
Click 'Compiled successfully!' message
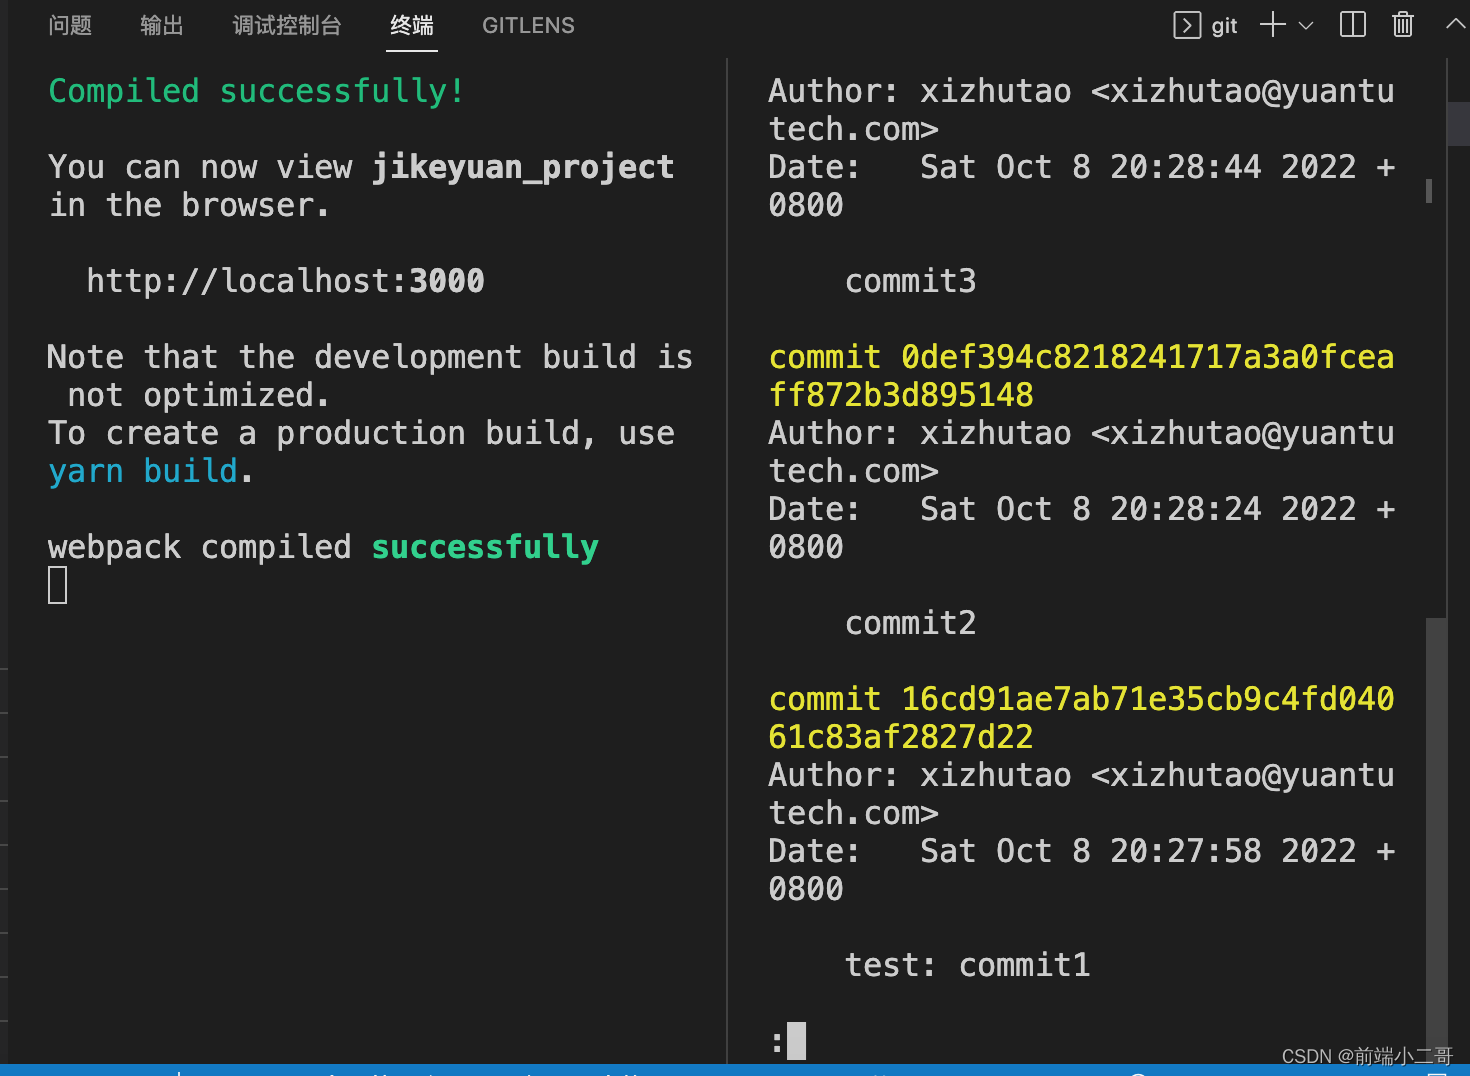coord(257,91)
